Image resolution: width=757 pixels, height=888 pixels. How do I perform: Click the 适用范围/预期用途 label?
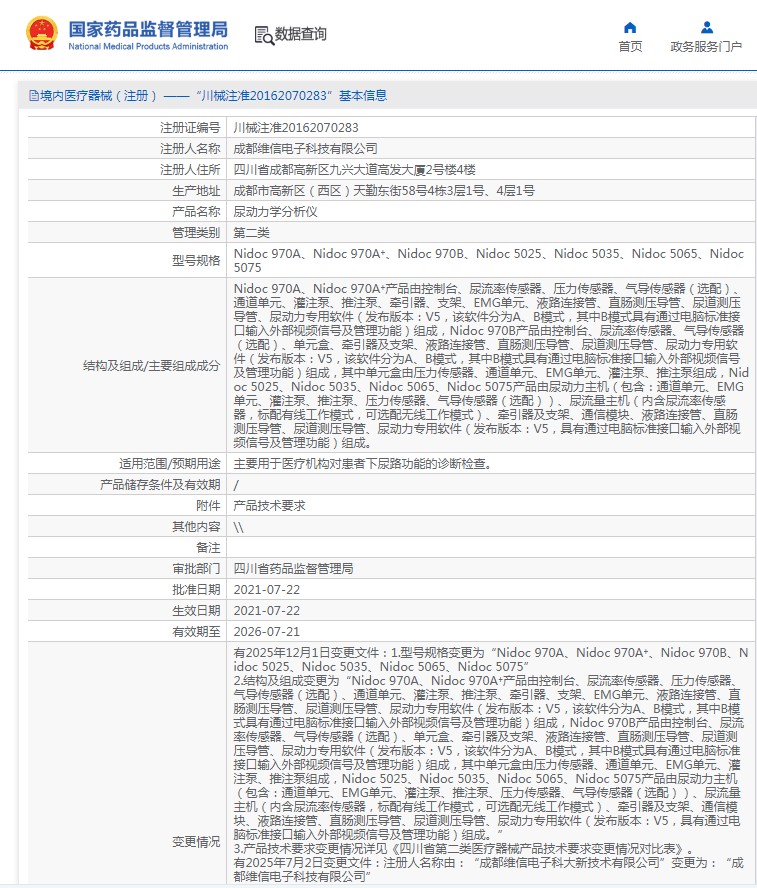coord(169,464)
